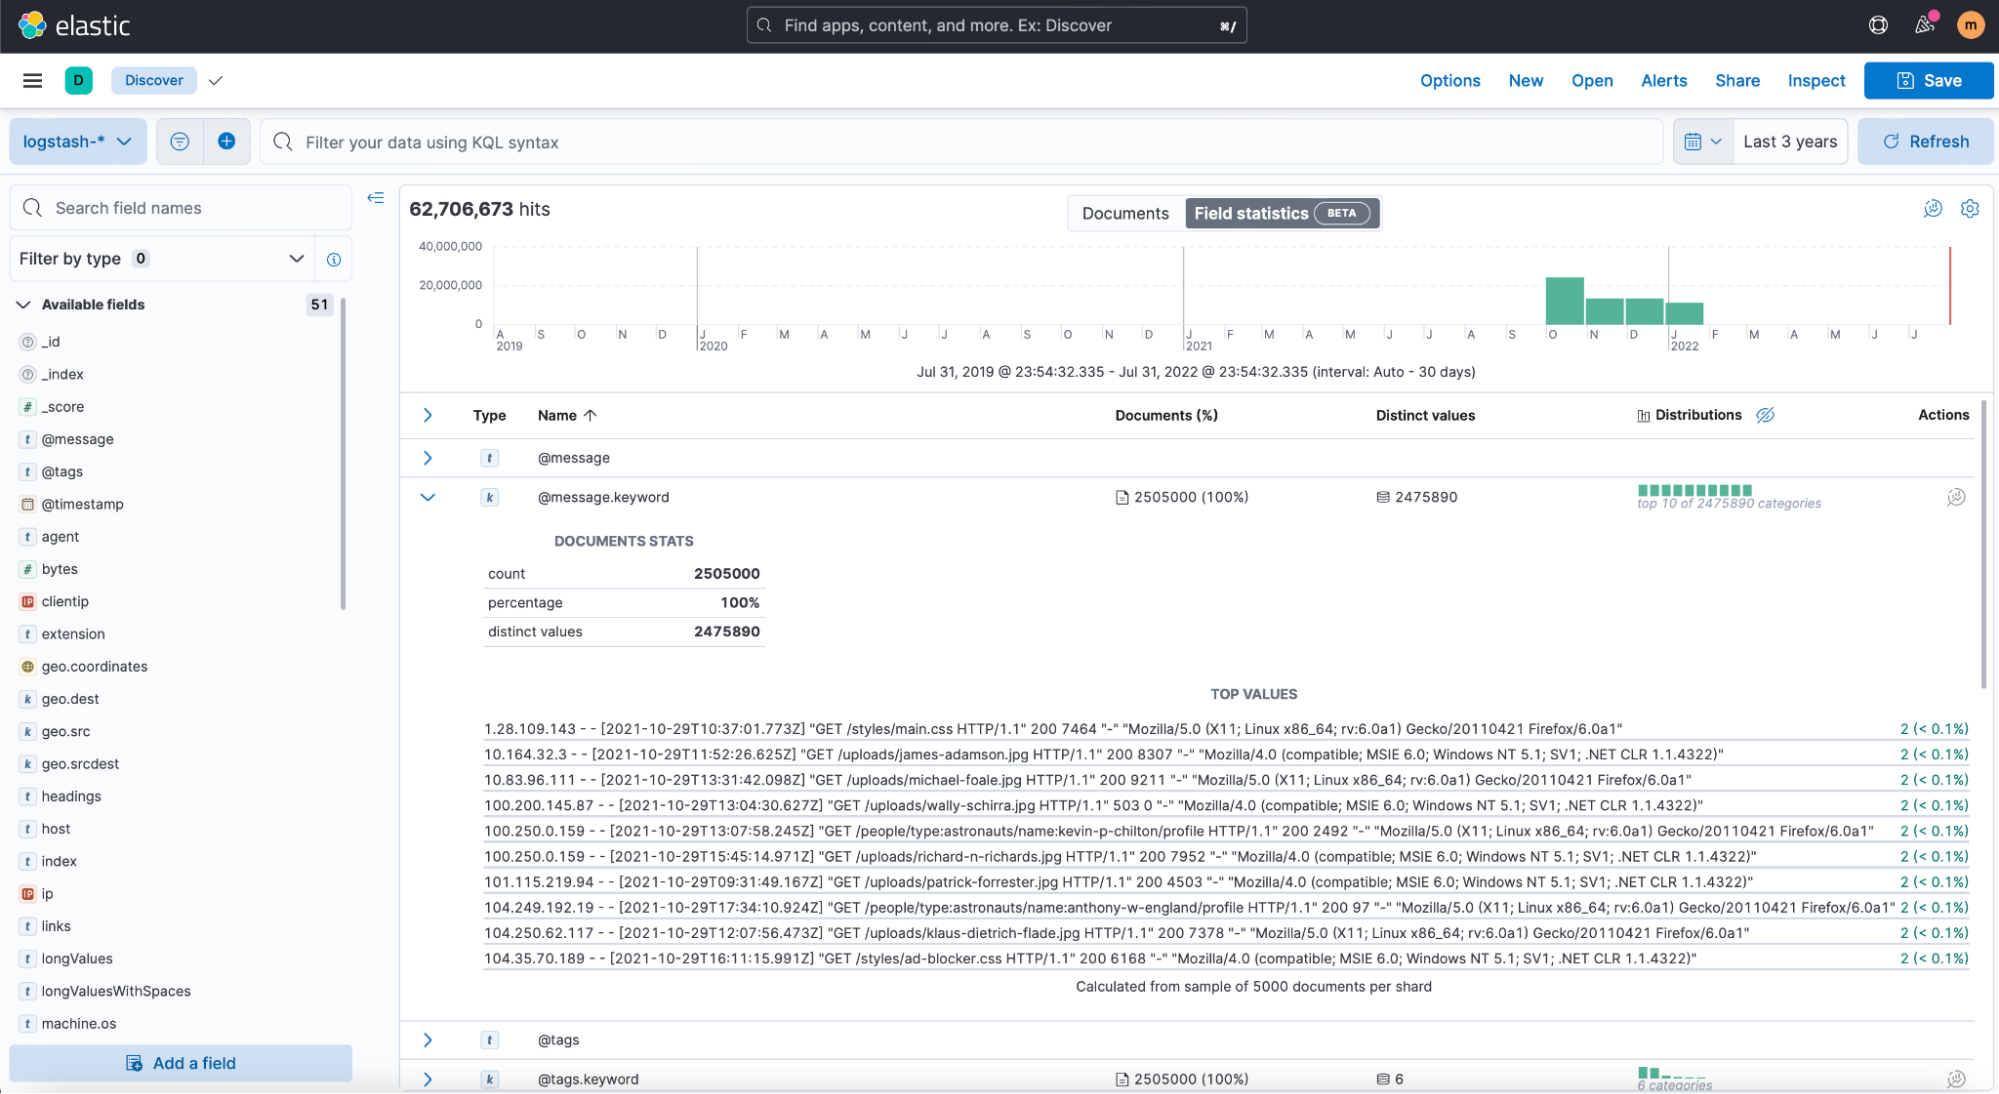Click the Lens action icon on @message.keyword row

[x=1956, y=497]
